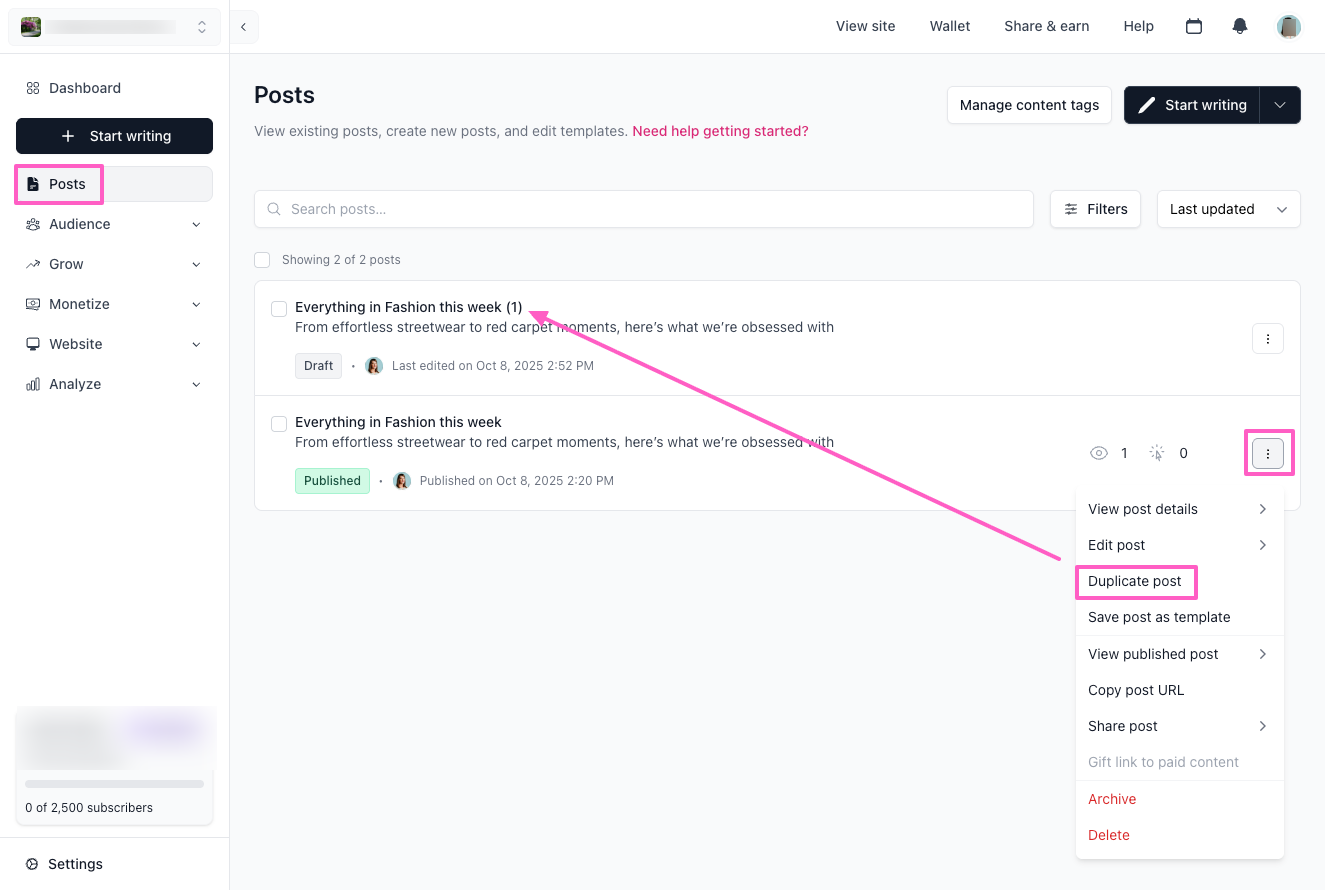Tick the published post checkbox

(x=279, y=424)
